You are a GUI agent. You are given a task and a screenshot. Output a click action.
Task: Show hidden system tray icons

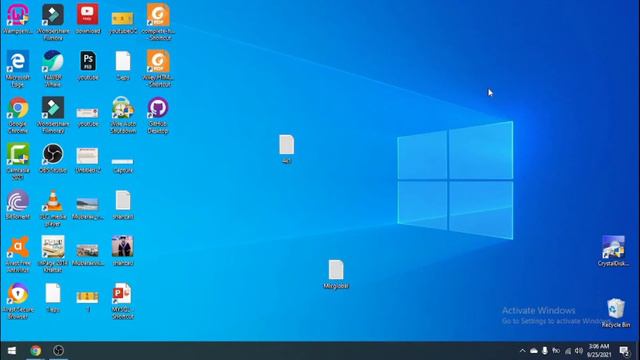click(x=522, y=351)
